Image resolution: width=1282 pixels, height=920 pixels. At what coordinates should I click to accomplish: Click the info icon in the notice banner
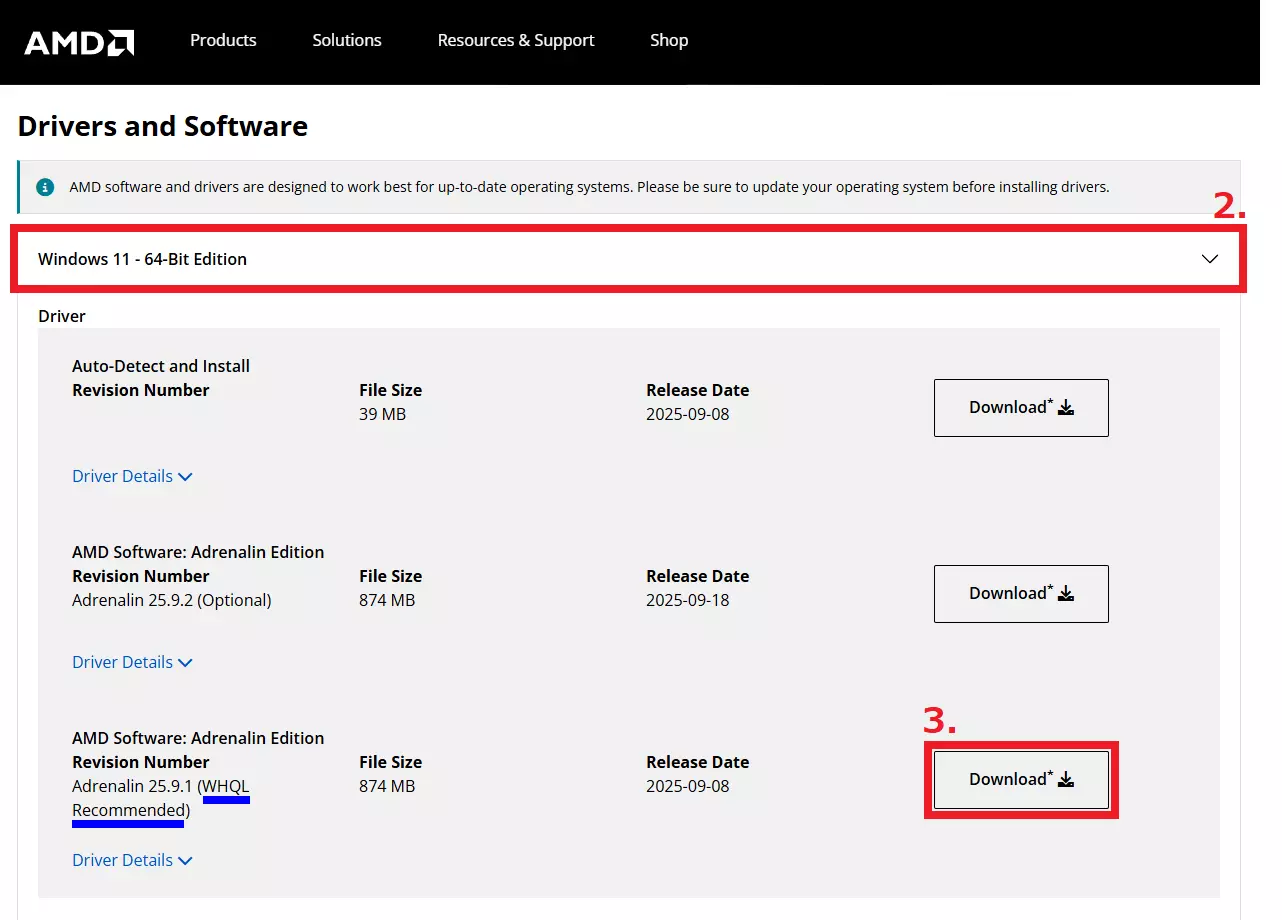45,187
